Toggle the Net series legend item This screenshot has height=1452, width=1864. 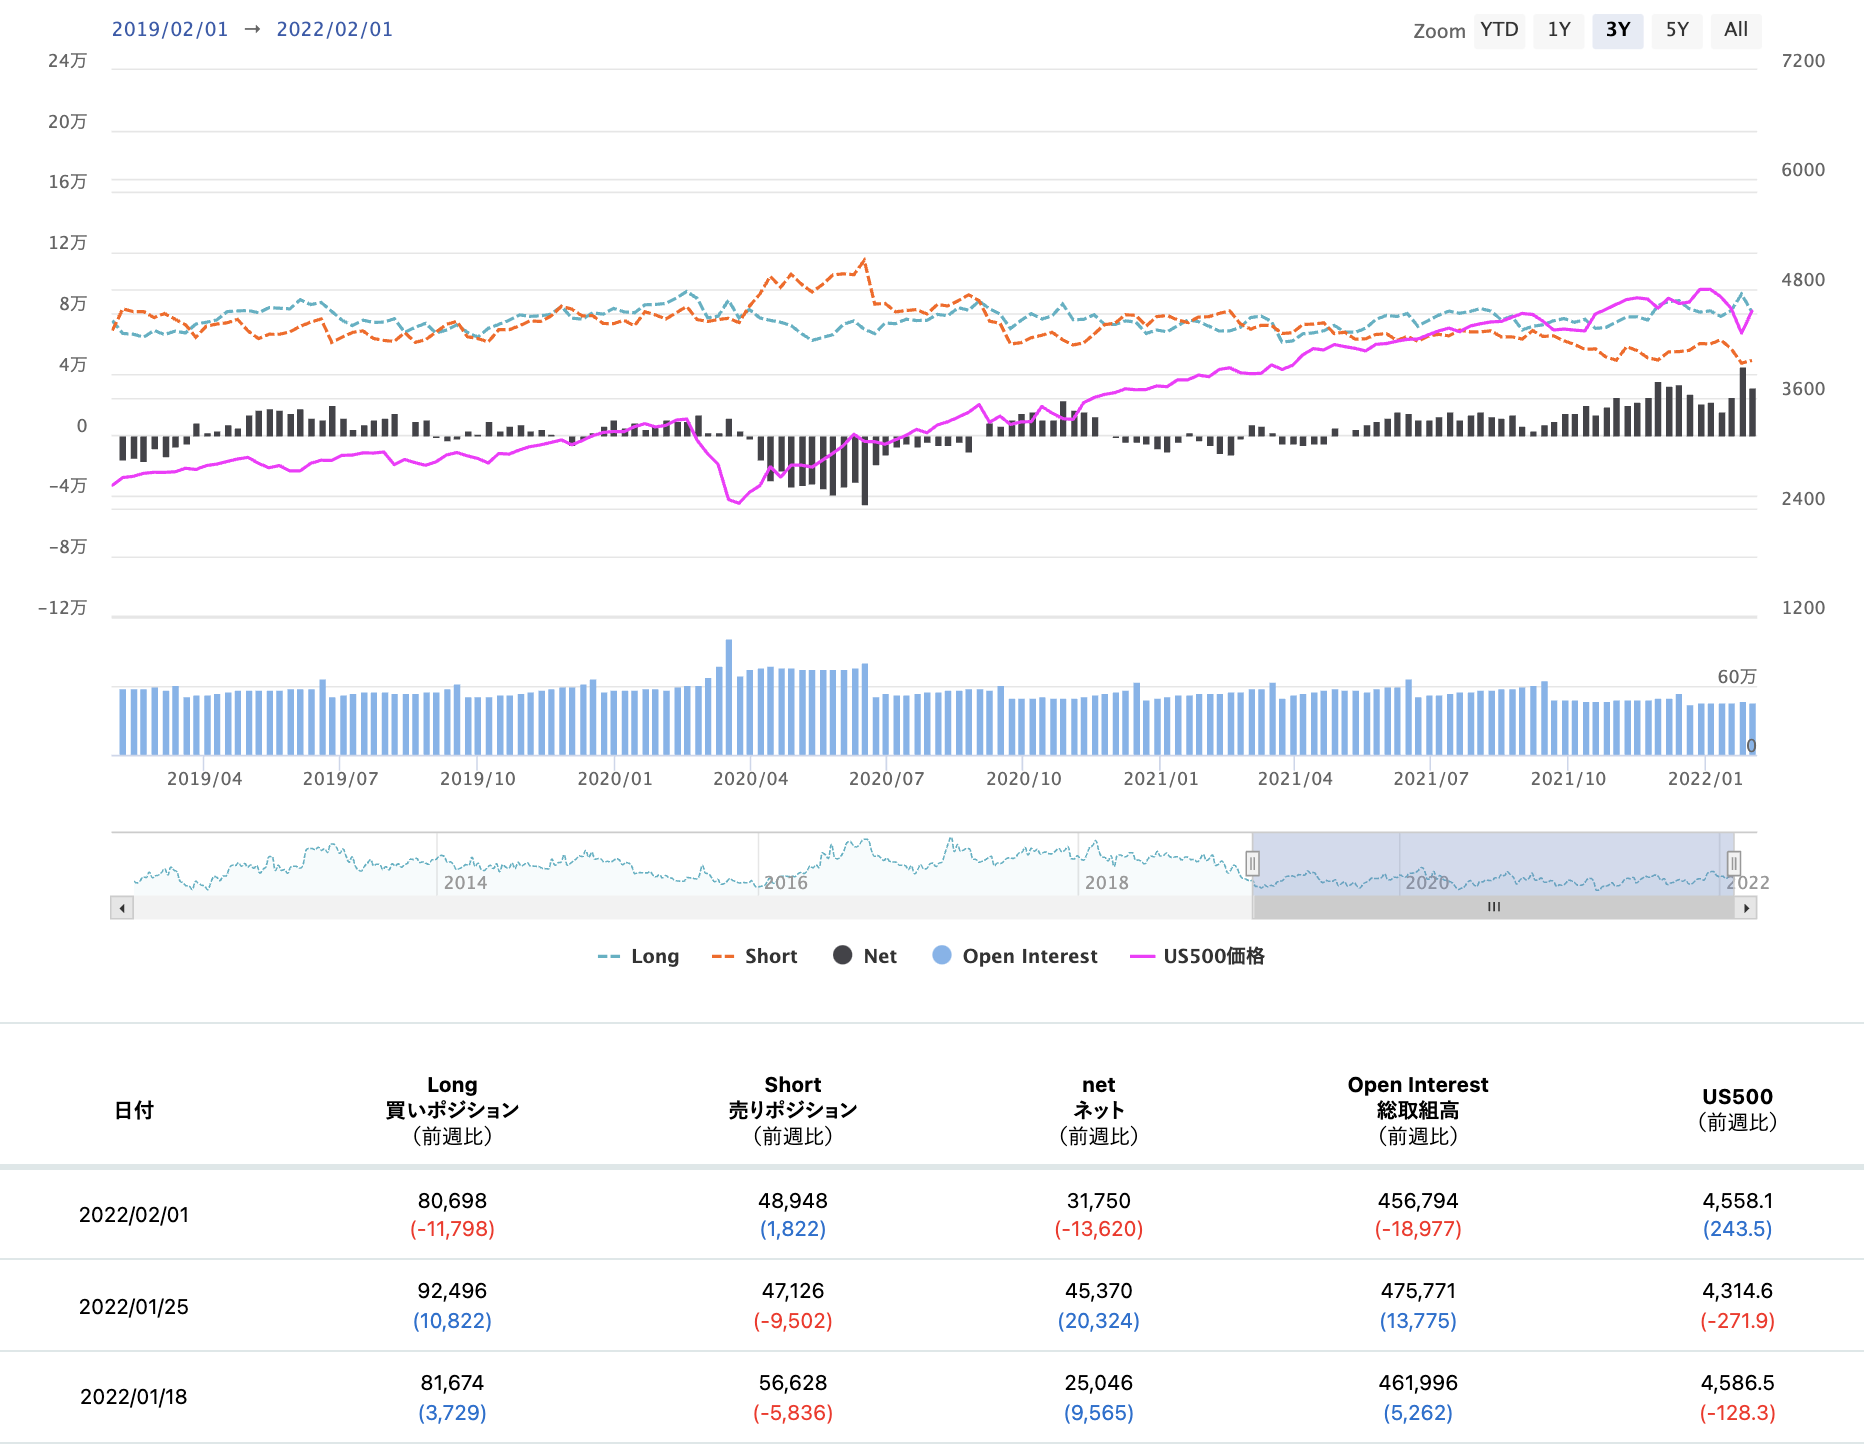click(865, 956)
